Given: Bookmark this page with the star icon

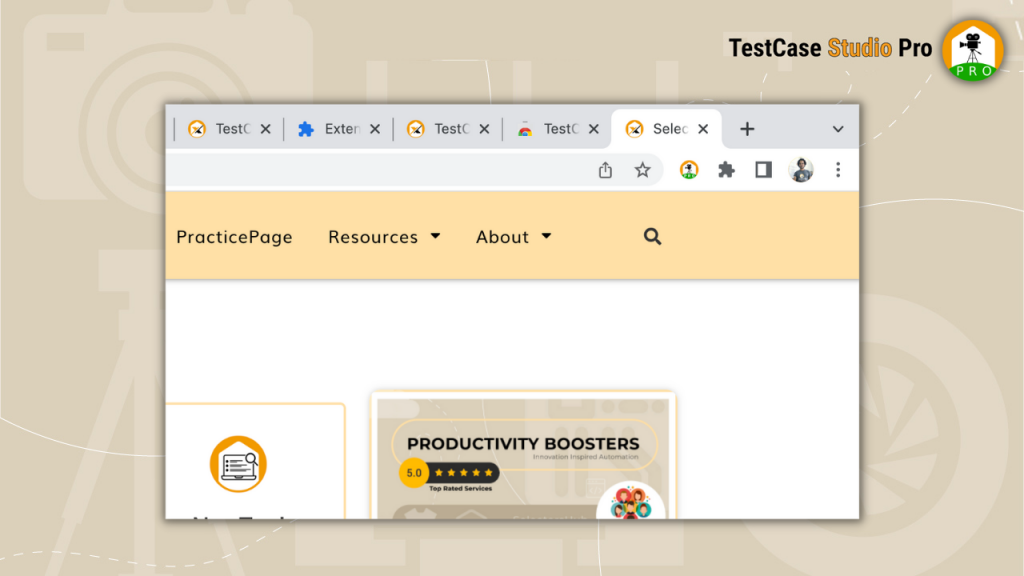Looking at the screenshot, I should coord(643,170).
